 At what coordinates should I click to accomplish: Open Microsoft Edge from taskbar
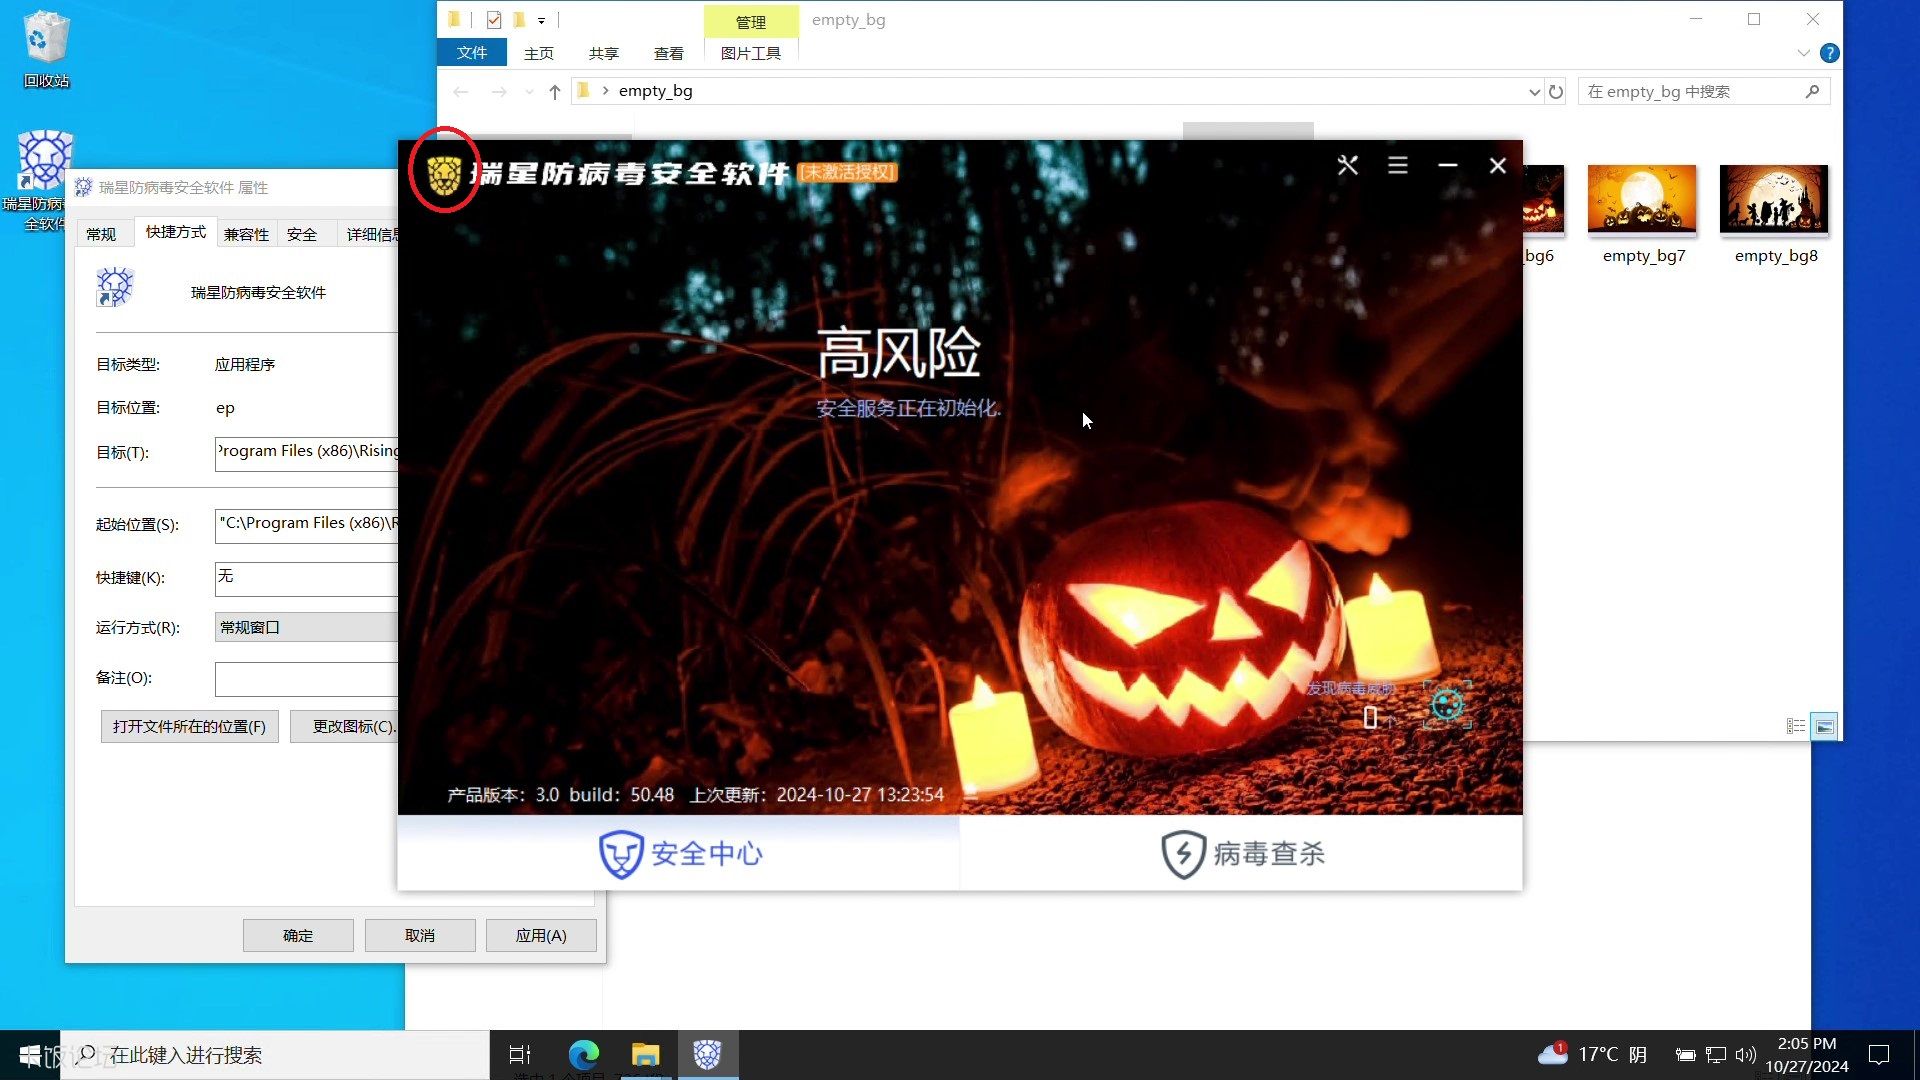tap(584, 1054)
